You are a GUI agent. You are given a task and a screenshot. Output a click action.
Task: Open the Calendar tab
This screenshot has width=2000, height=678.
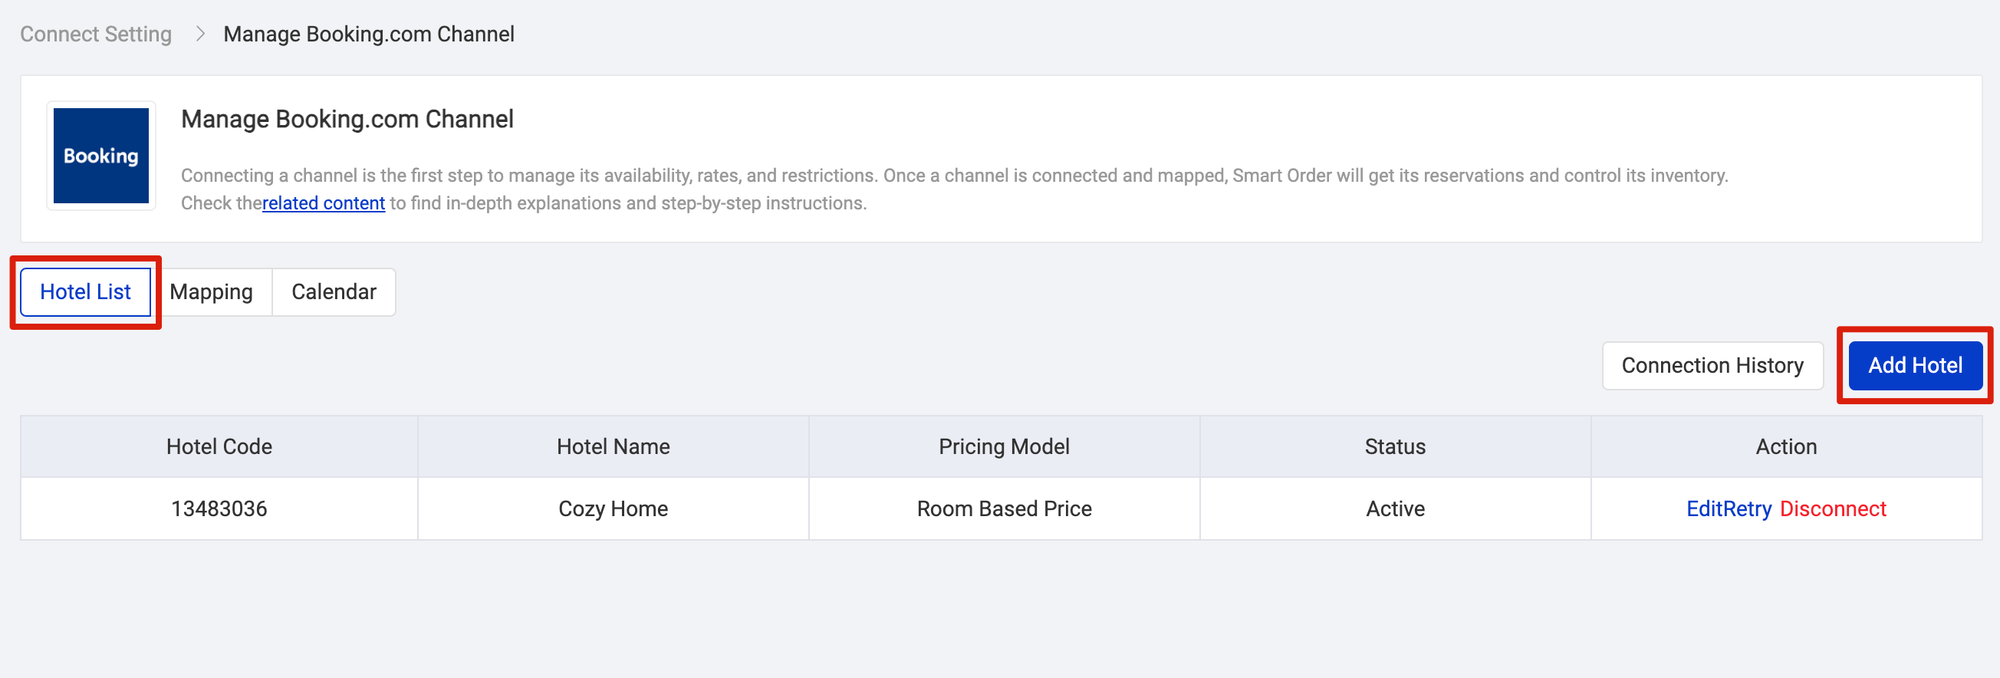(334, 292)
